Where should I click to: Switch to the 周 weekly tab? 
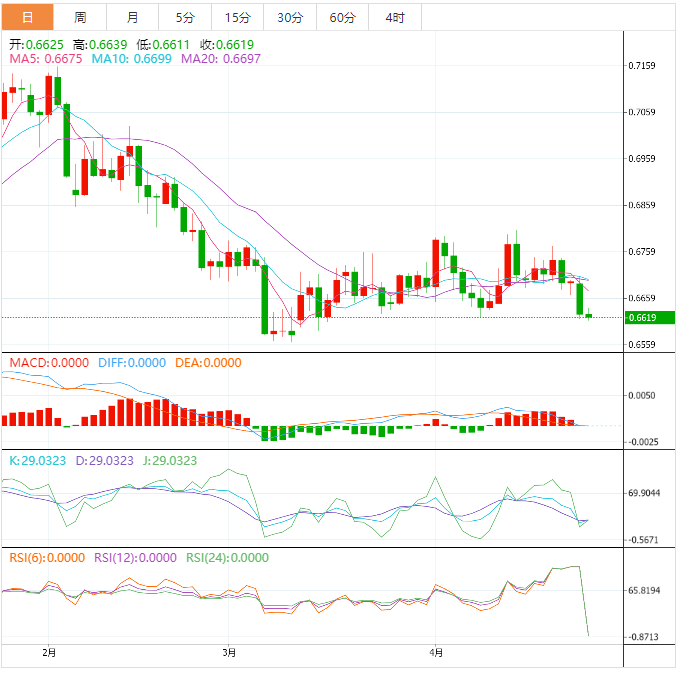(x=80, y=17)
